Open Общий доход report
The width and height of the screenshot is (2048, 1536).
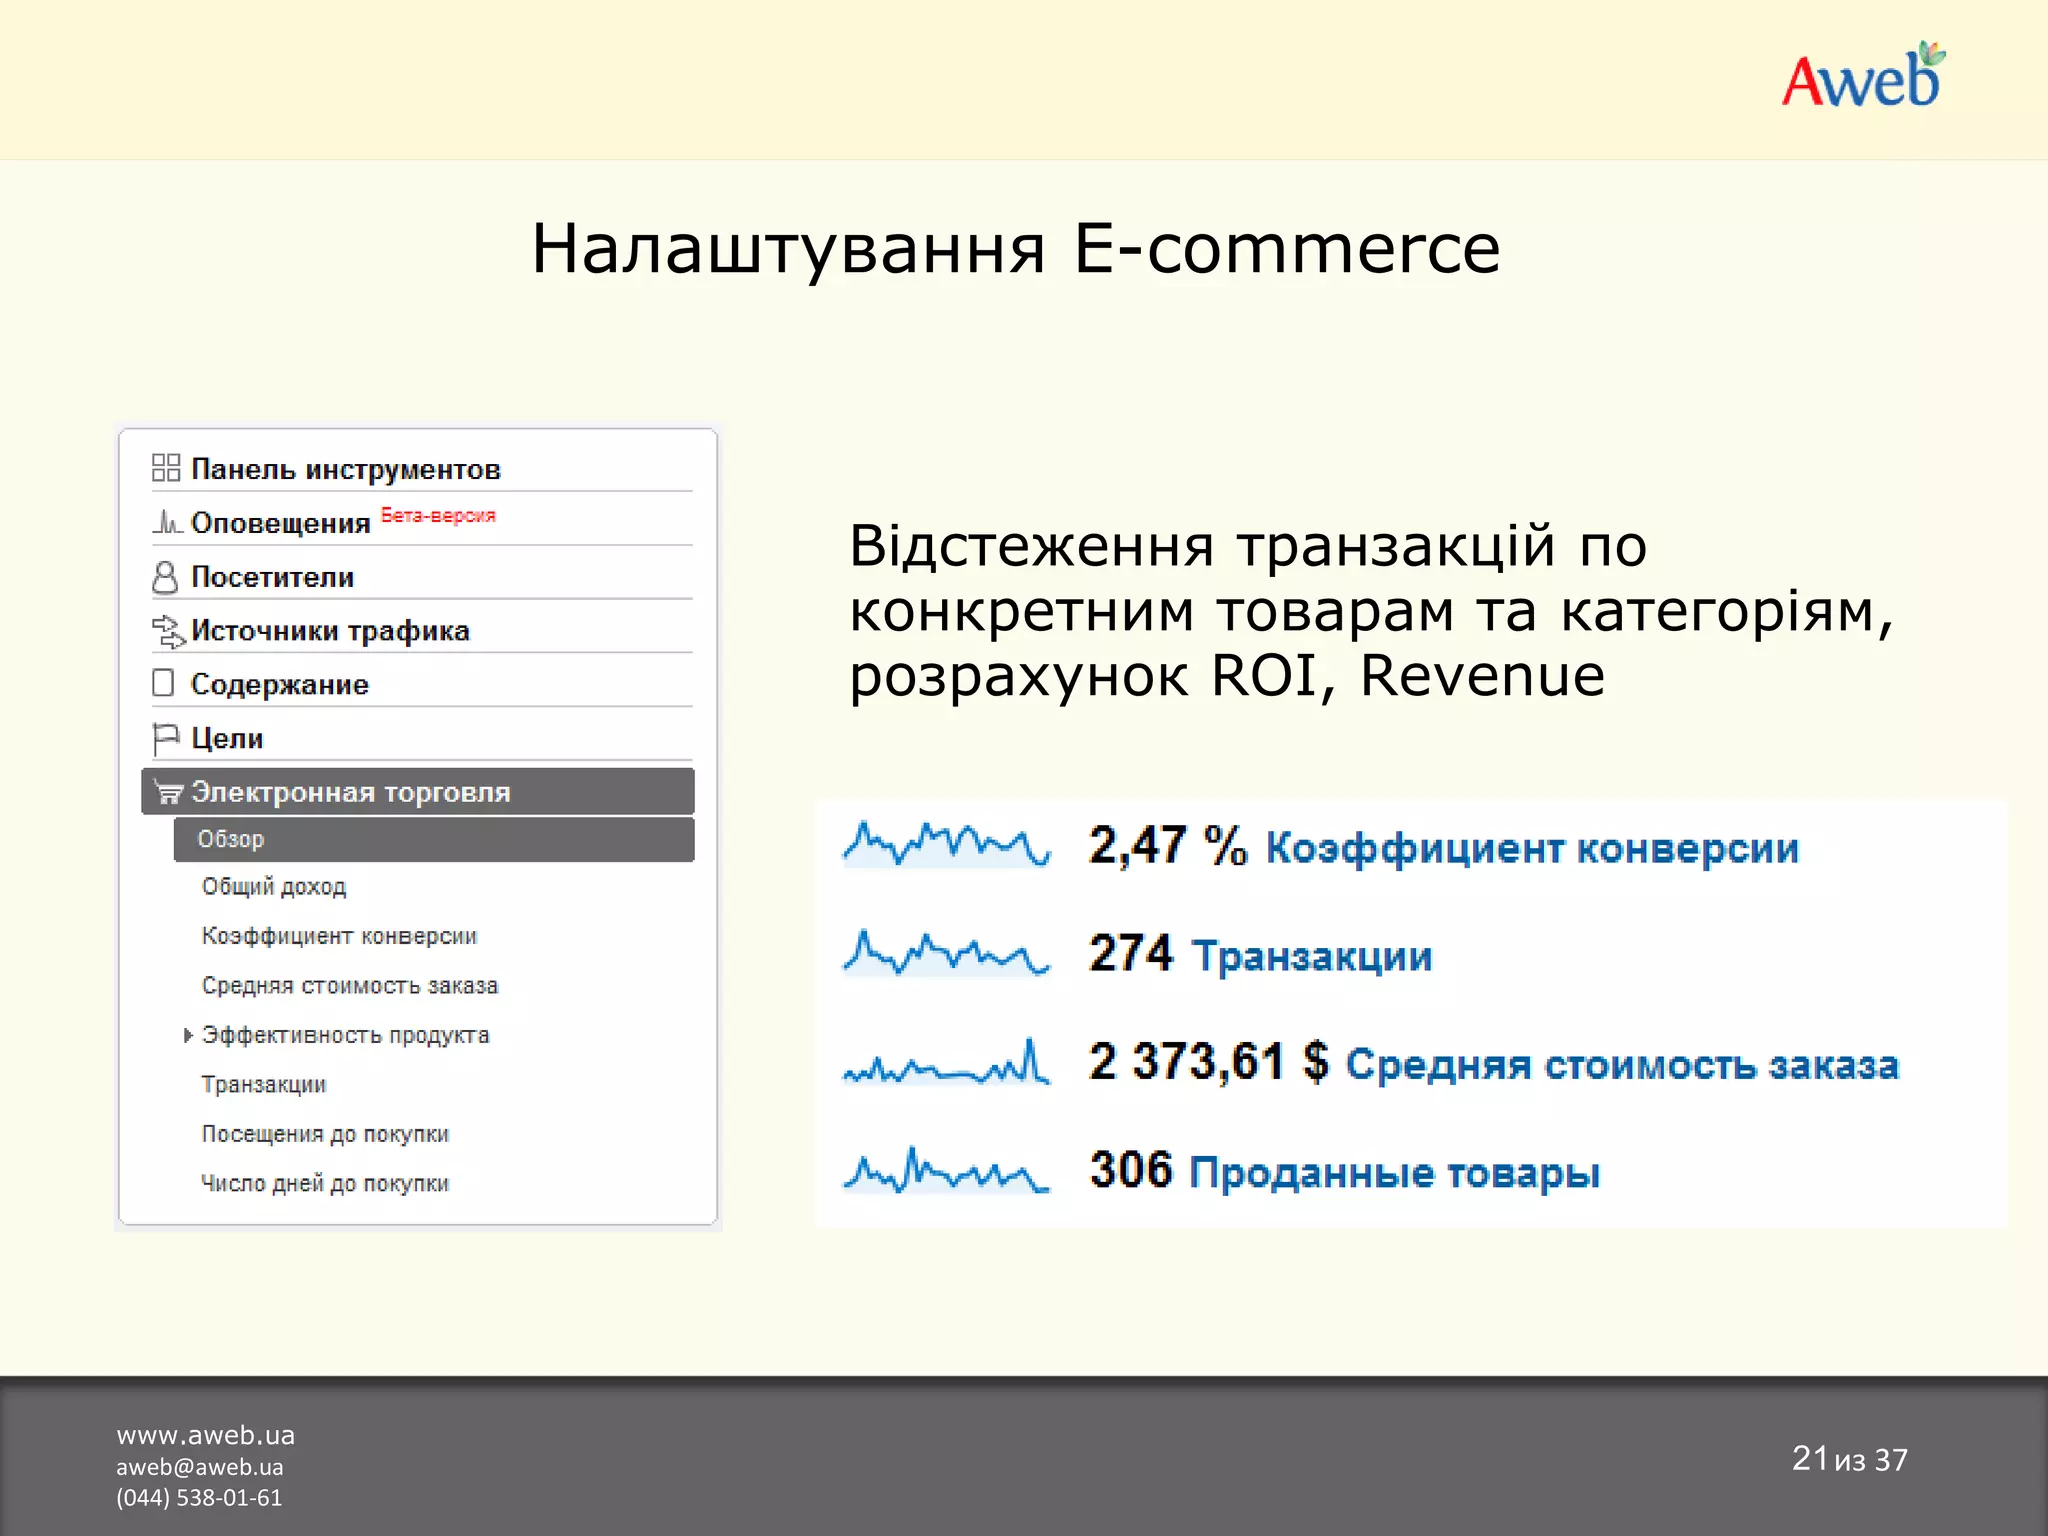(274, 887)
